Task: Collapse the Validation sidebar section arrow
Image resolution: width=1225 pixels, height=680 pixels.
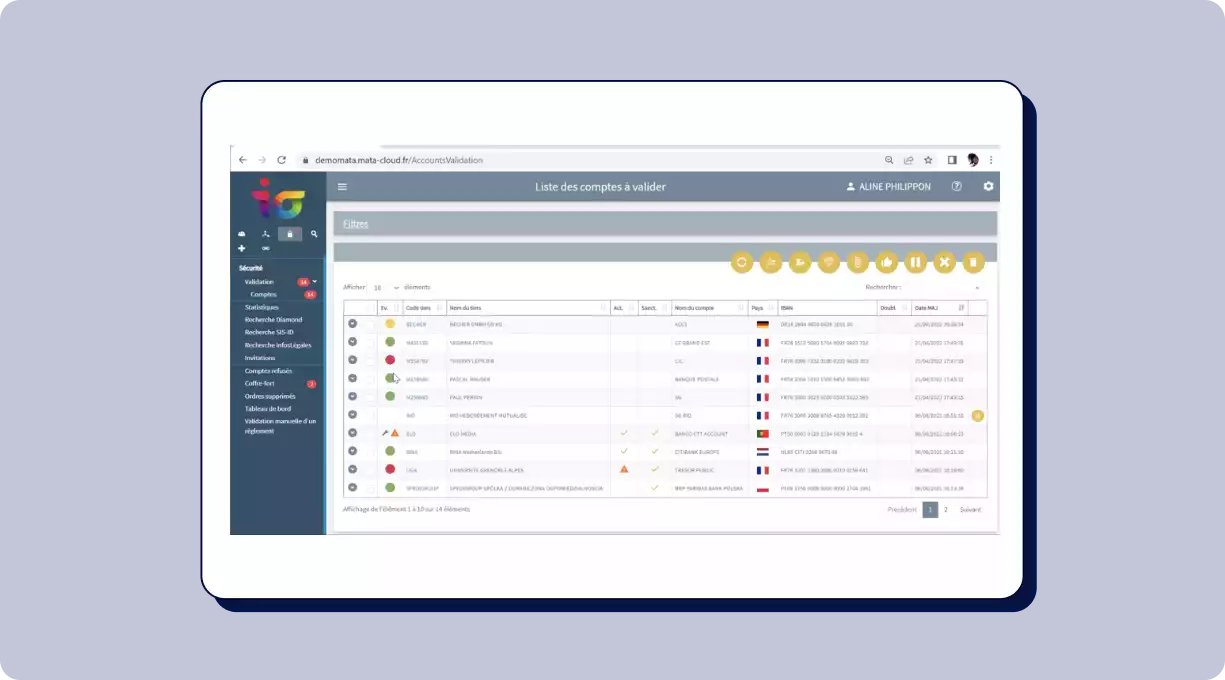Action: point(315,282)
